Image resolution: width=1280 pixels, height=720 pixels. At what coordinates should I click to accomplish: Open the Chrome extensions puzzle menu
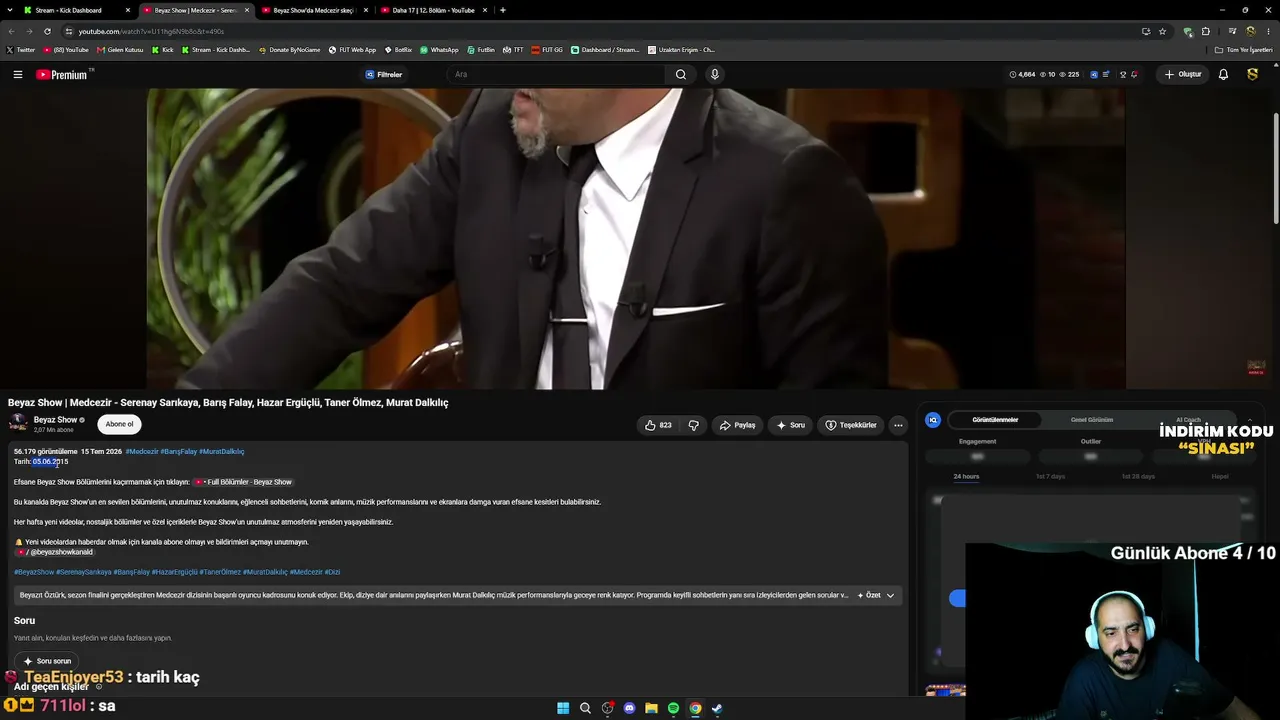pos(1205,31)
